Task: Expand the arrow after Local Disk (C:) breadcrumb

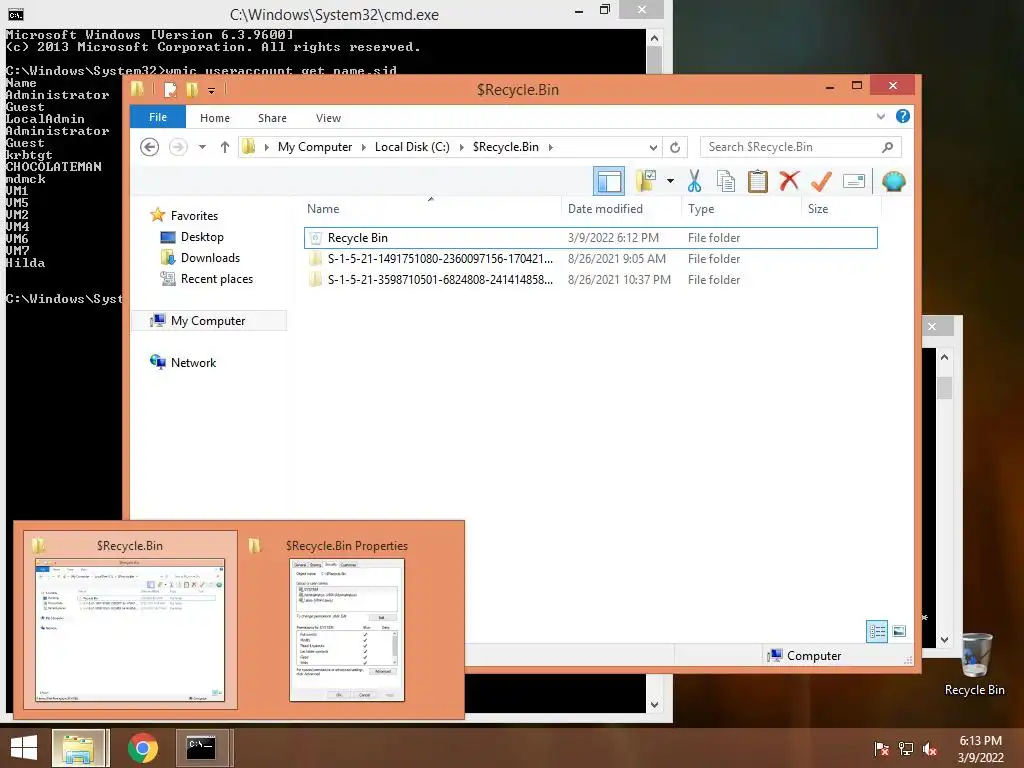Action: [x=462, y=147]
